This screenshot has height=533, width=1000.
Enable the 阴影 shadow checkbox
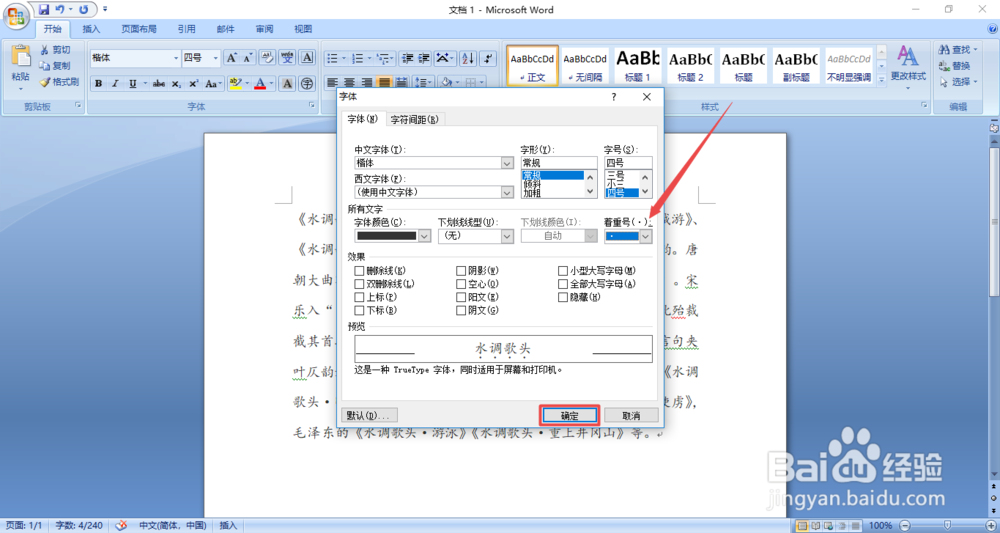pos(461,271)
